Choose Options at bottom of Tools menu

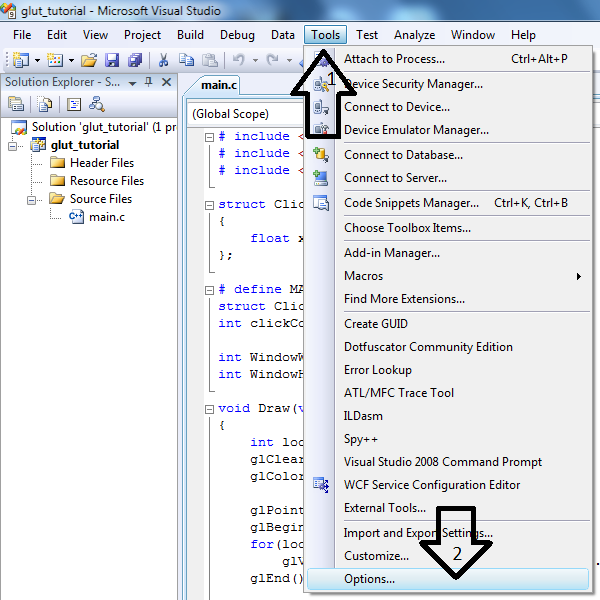(448, 579)
